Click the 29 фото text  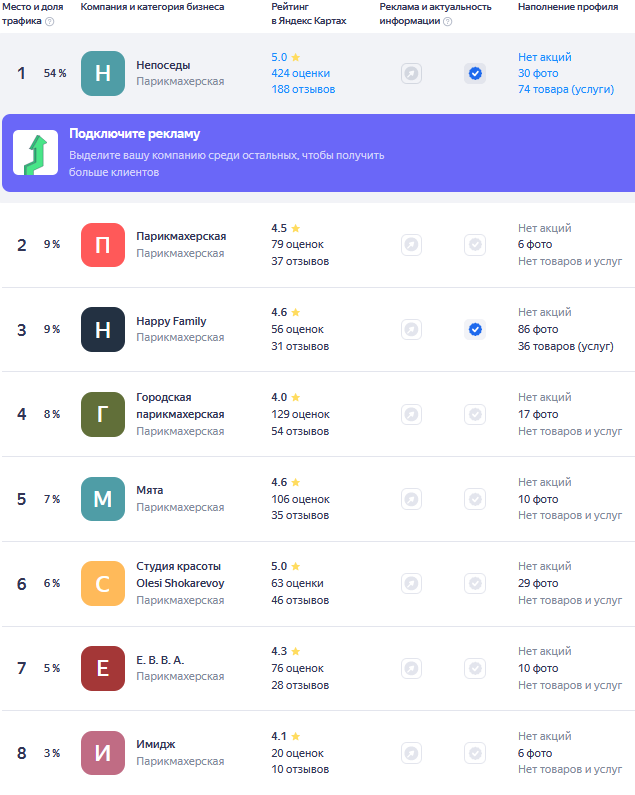tap(538, 584)
